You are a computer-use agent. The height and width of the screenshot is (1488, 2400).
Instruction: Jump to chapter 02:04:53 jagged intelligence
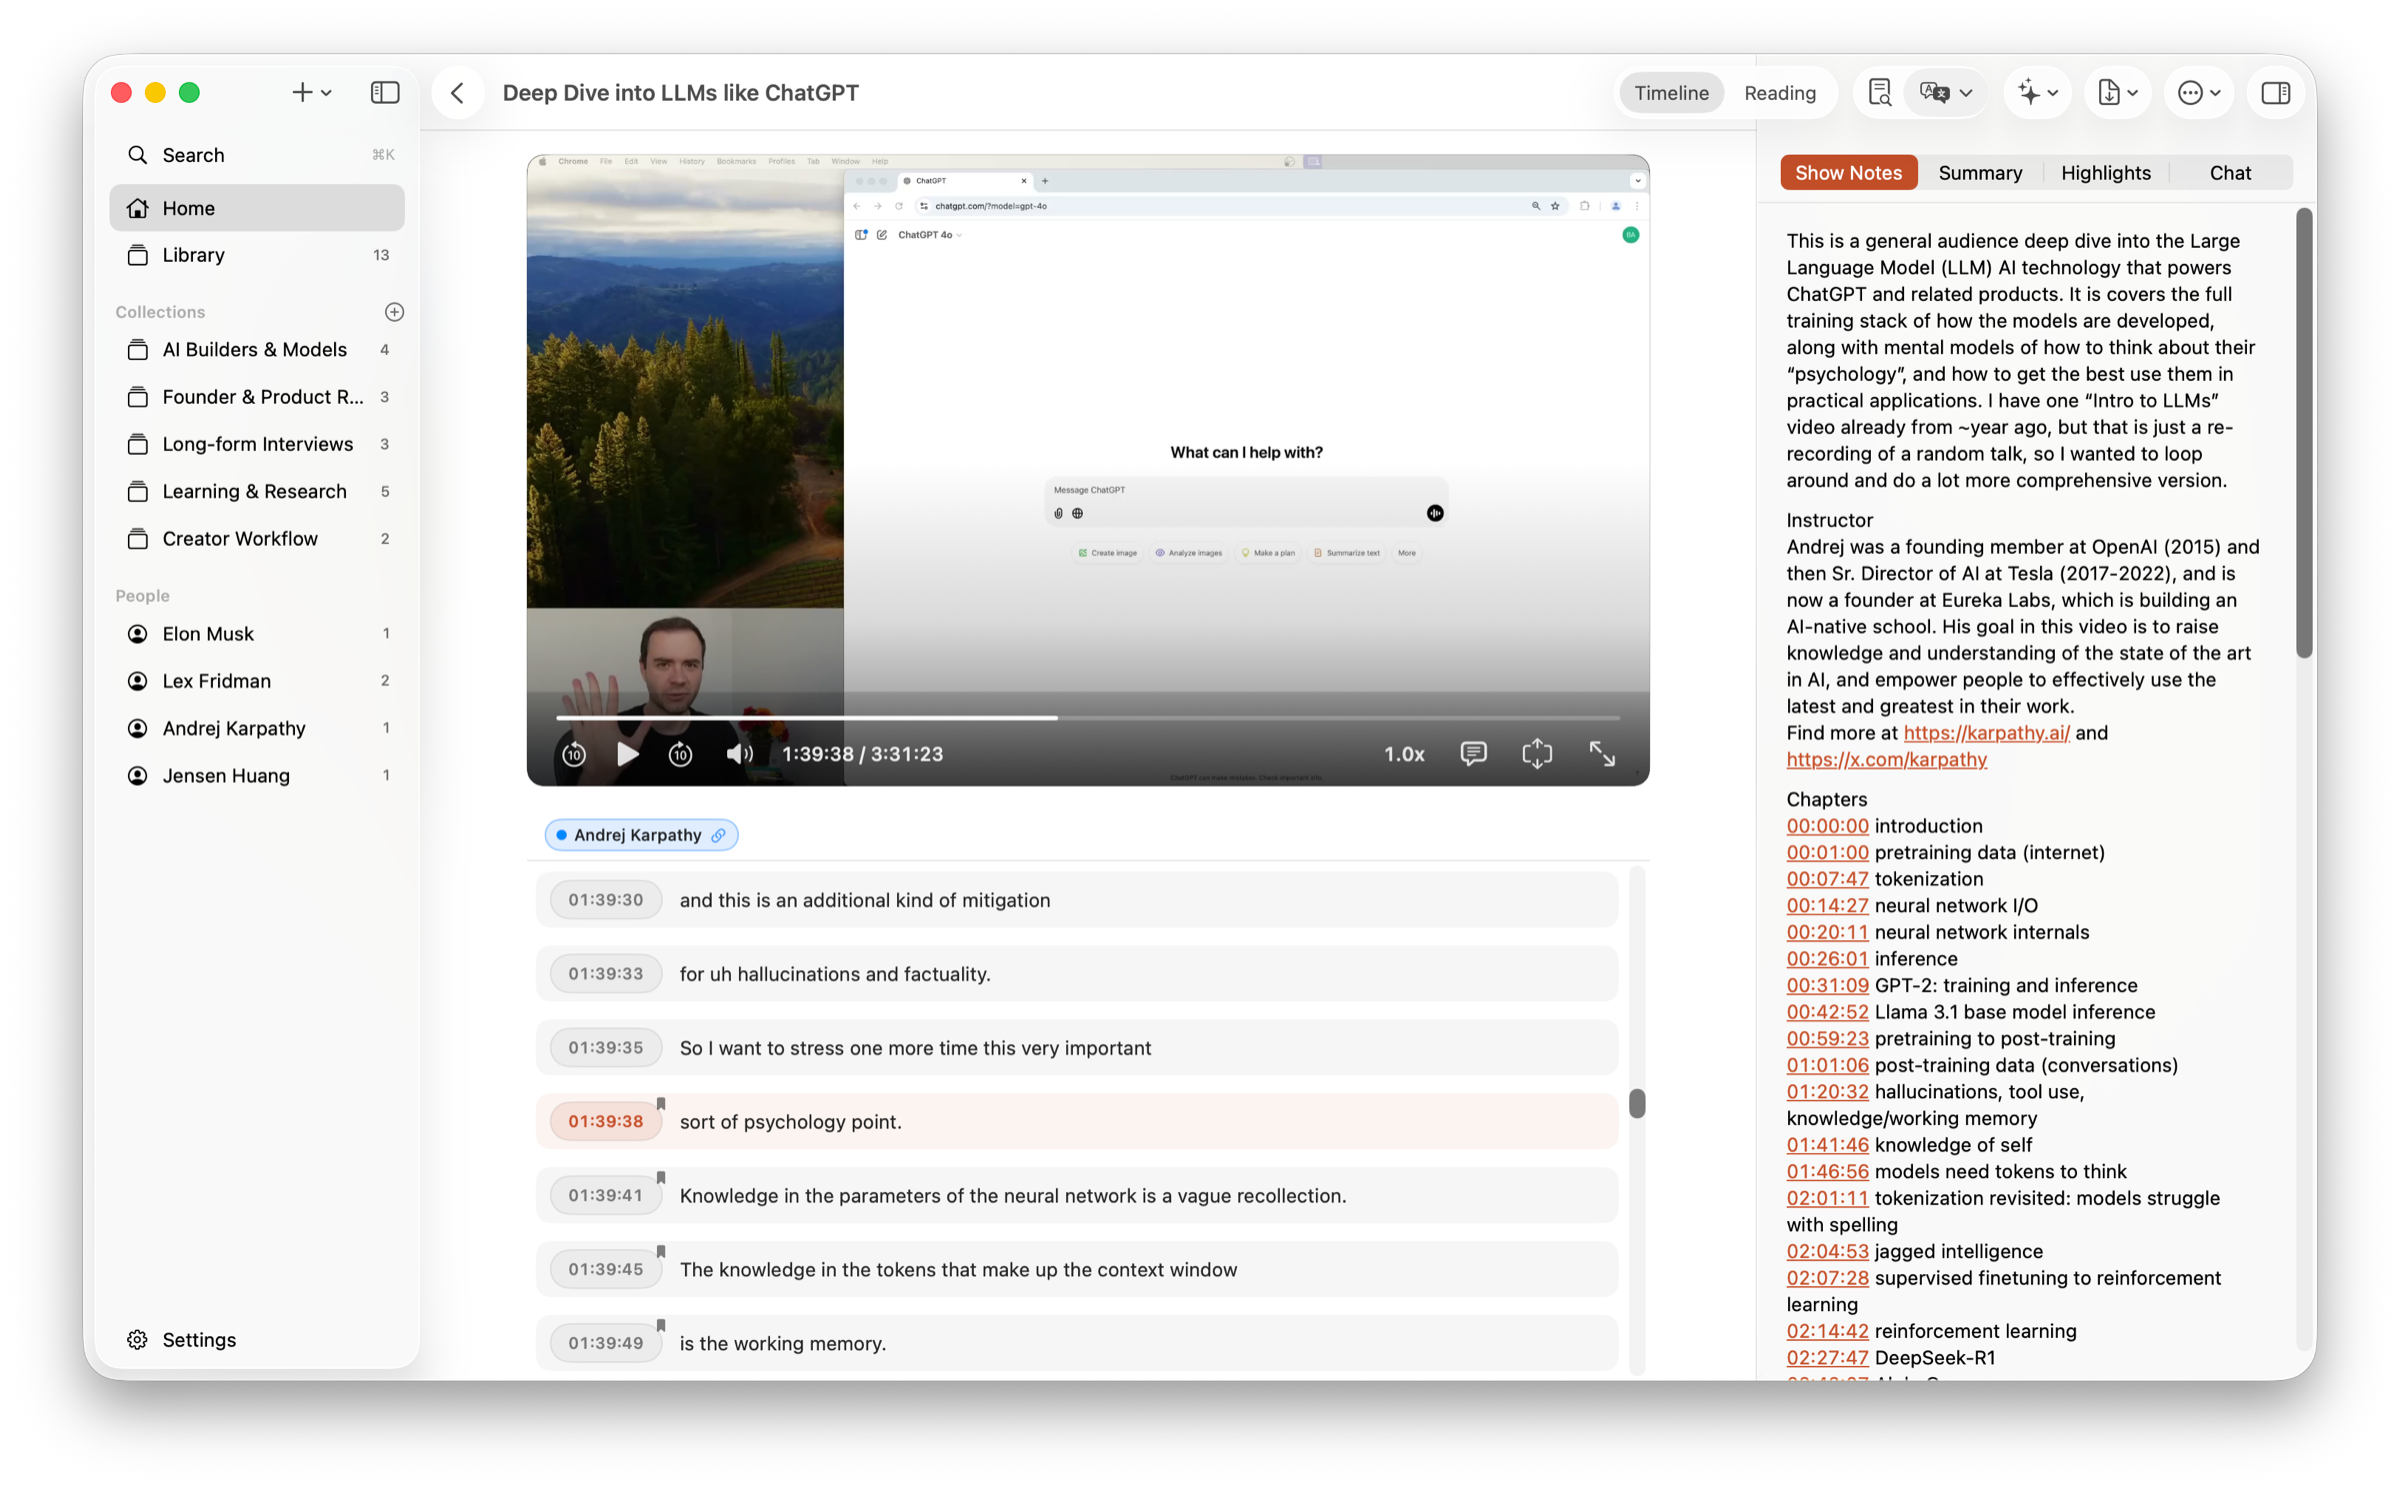coord(1827,1252)
